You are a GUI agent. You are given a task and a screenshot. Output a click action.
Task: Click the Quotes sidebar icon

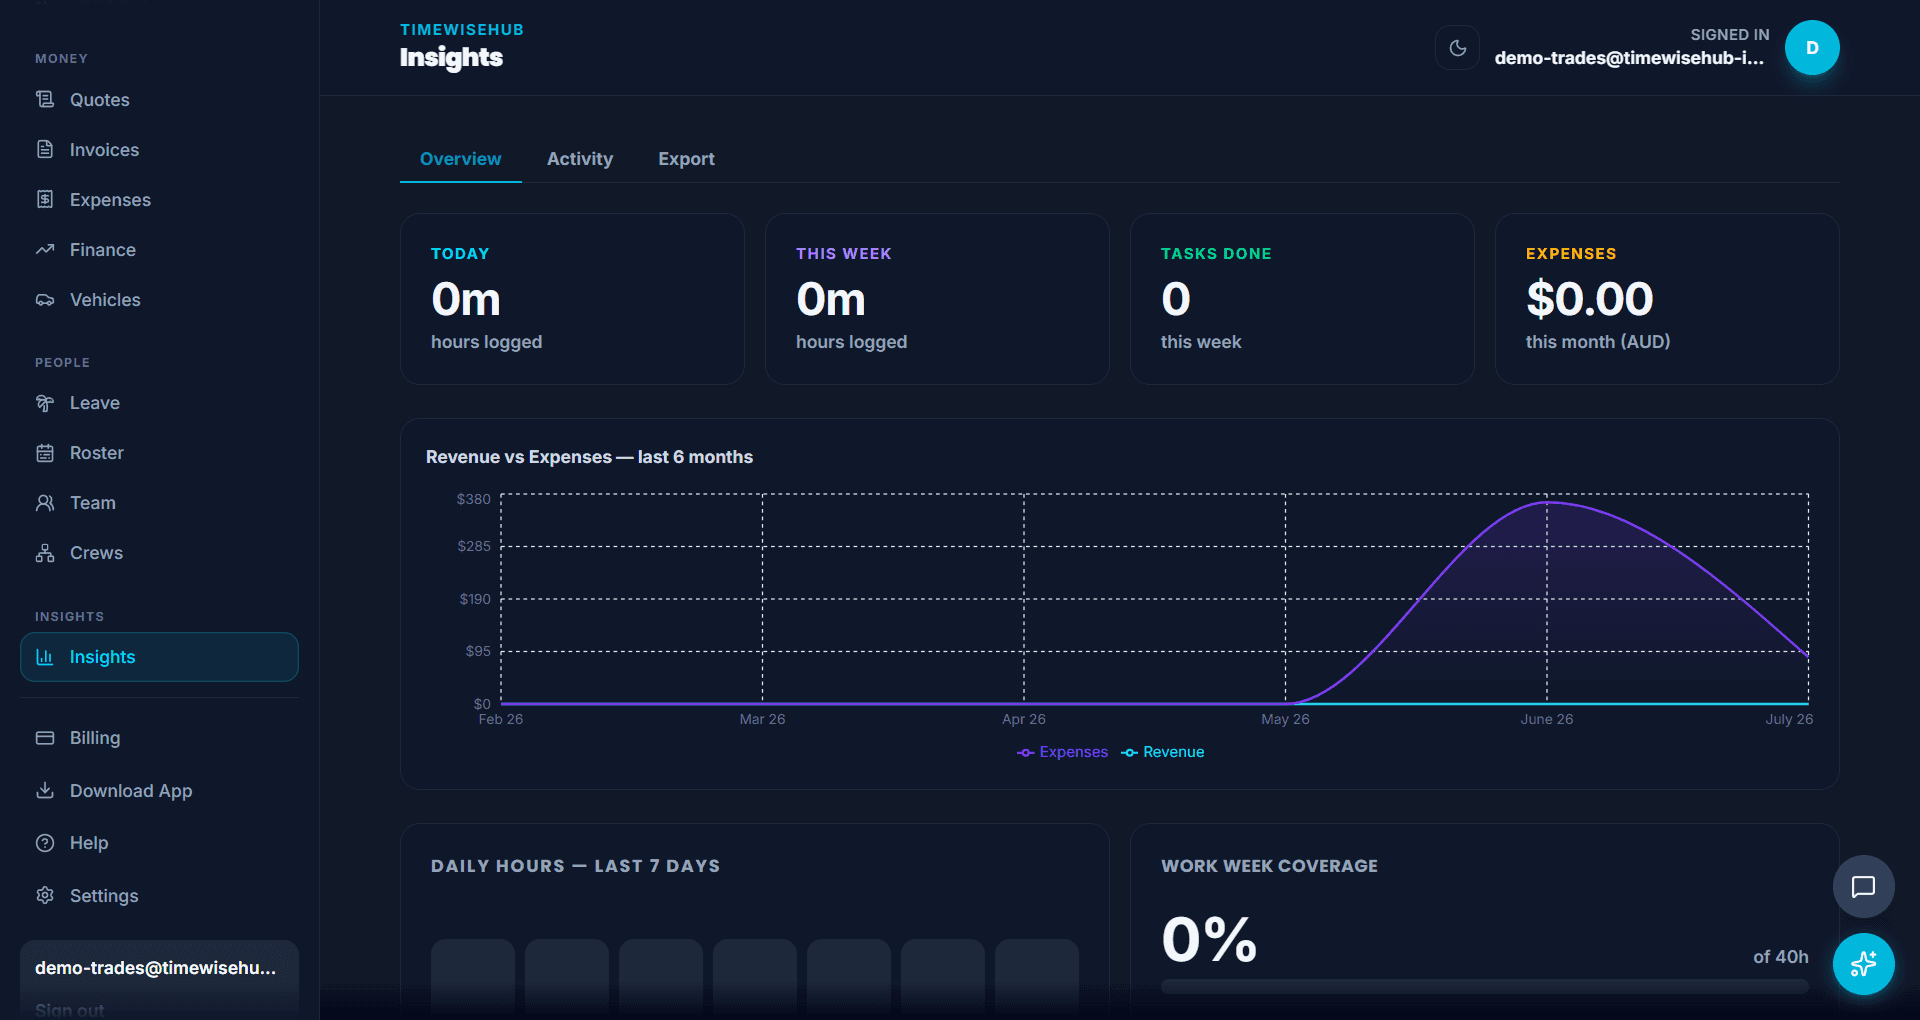[45, 99]
